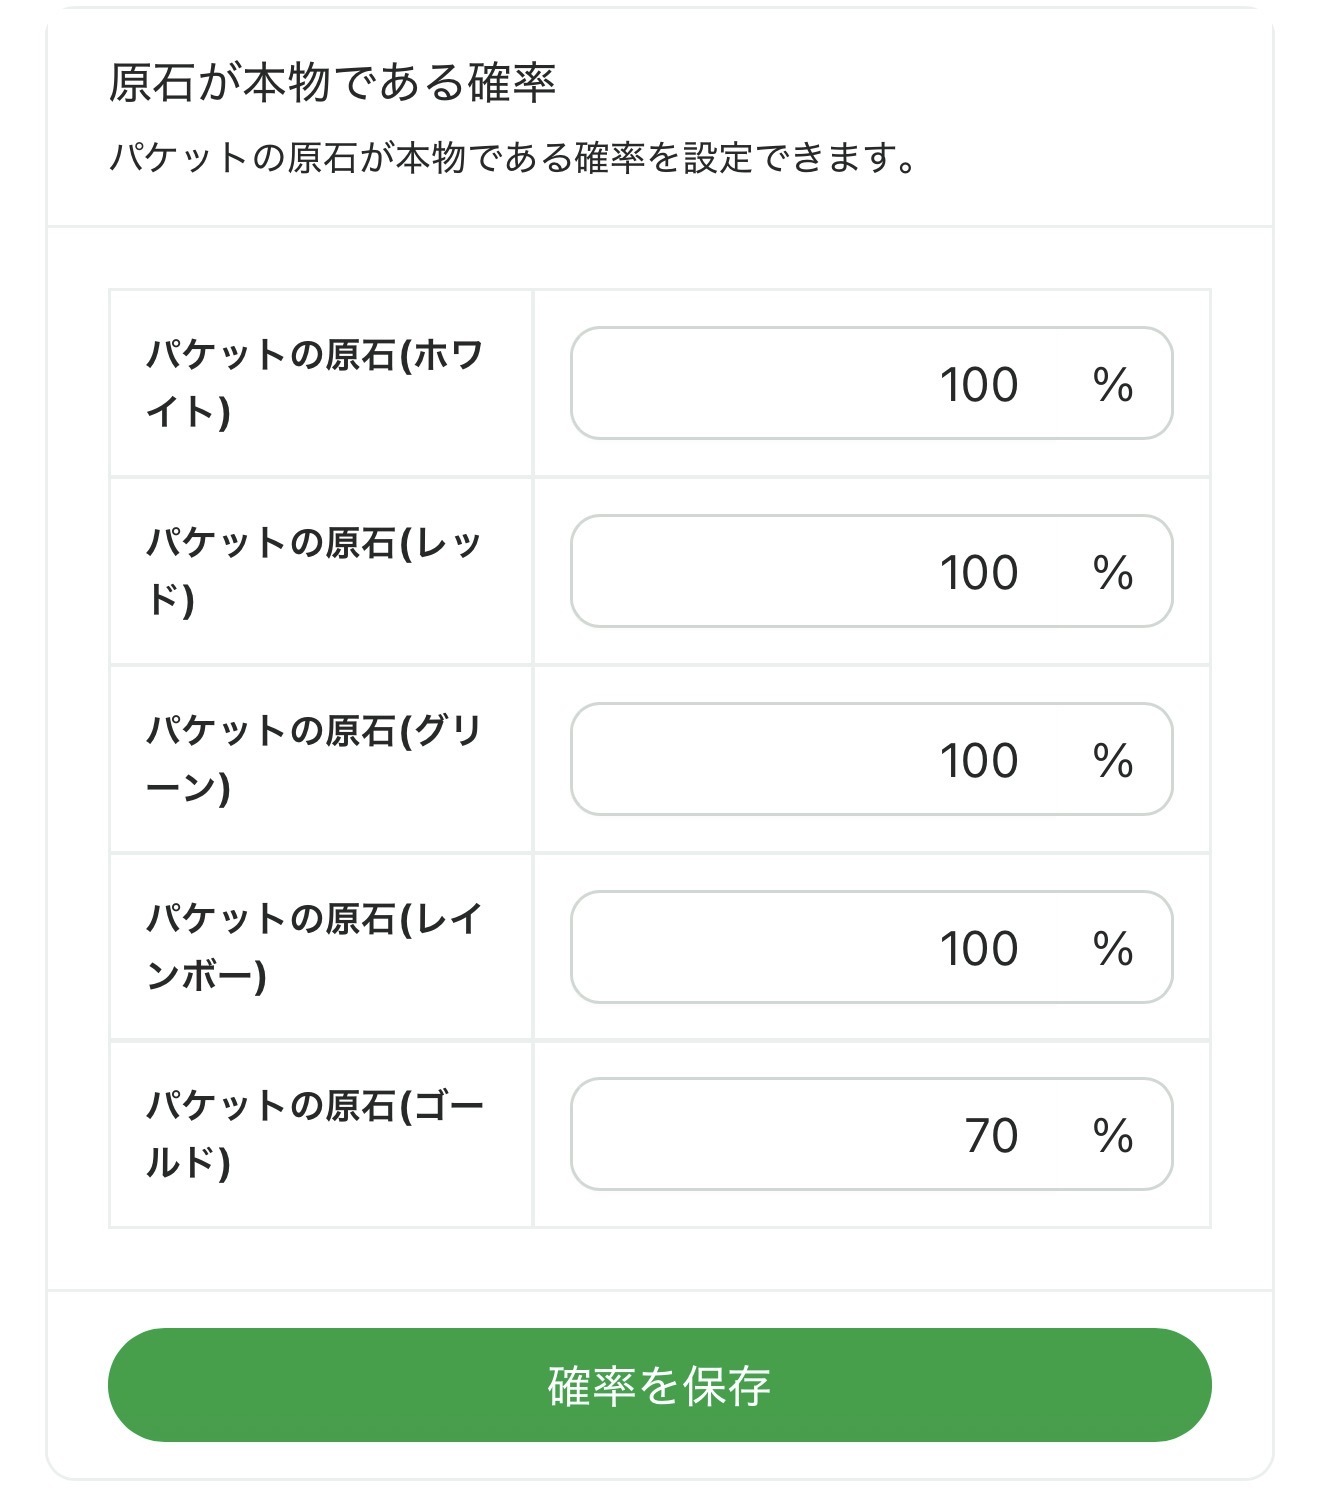Click the % sign in the Red field

pyautogui.click(x=1112, y=573)
